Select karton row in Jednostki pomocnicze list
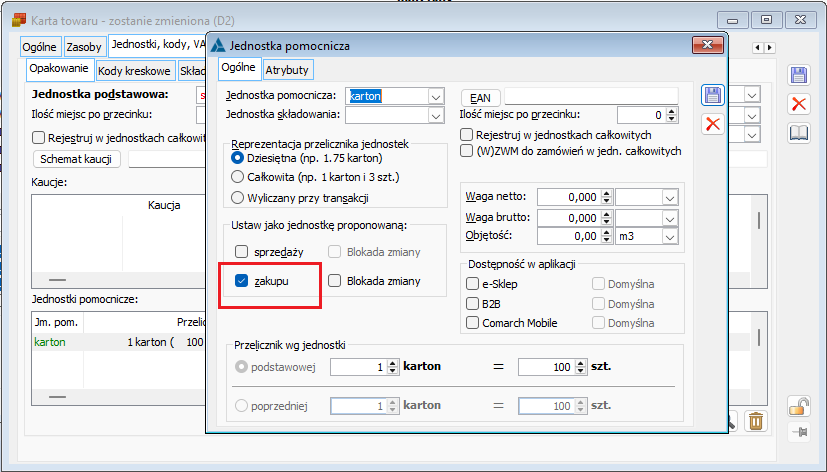This screenshot has width=827, height=472. 120,342
